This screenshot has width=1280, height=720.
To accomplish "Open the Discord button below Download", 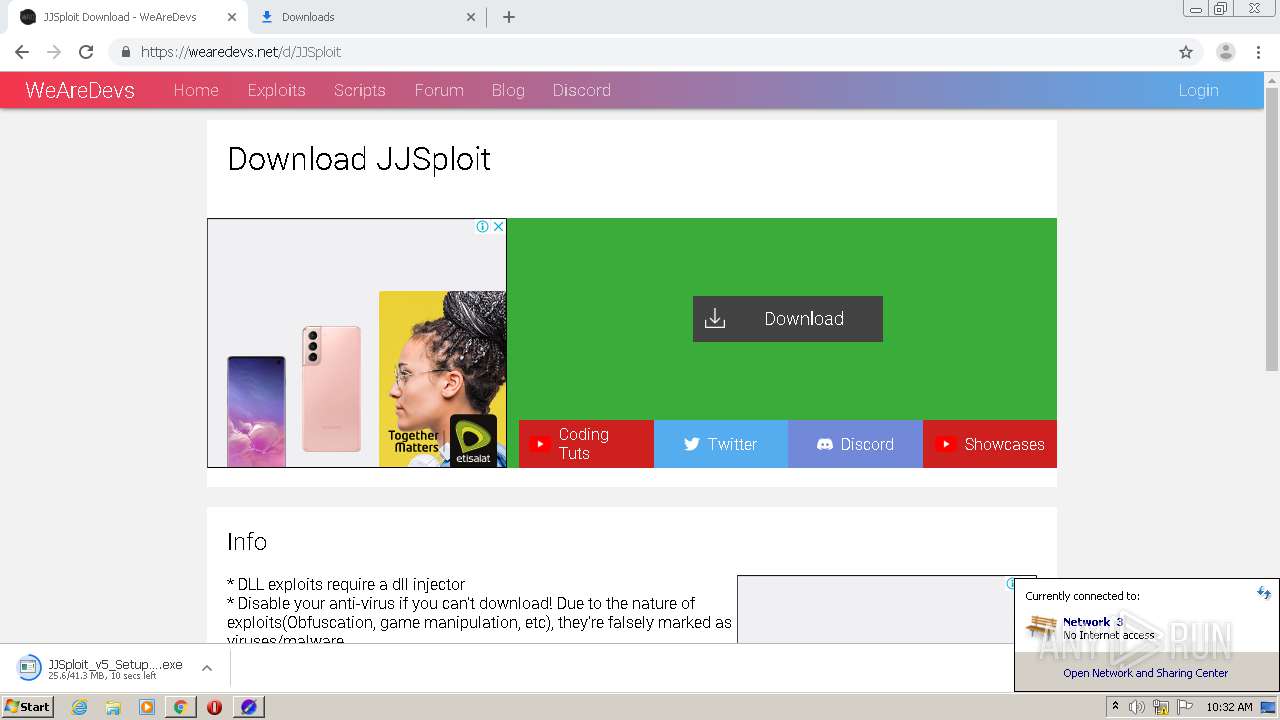I will pyautogui.click(x=855, y=444).
